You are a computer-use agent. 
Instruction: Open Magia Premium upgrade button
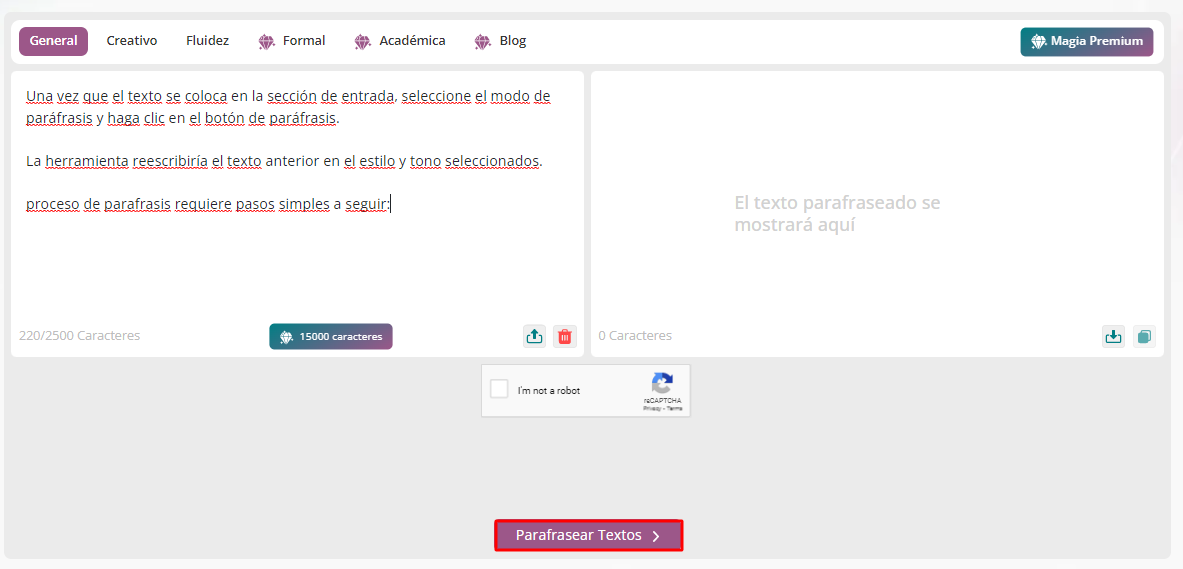pos(1086,42)
